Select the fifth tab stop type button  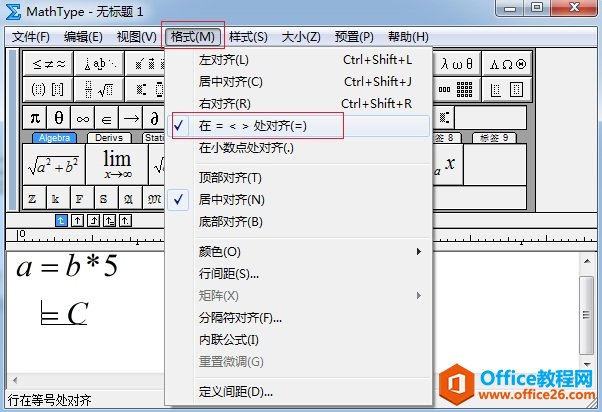[x=125, y=220]
